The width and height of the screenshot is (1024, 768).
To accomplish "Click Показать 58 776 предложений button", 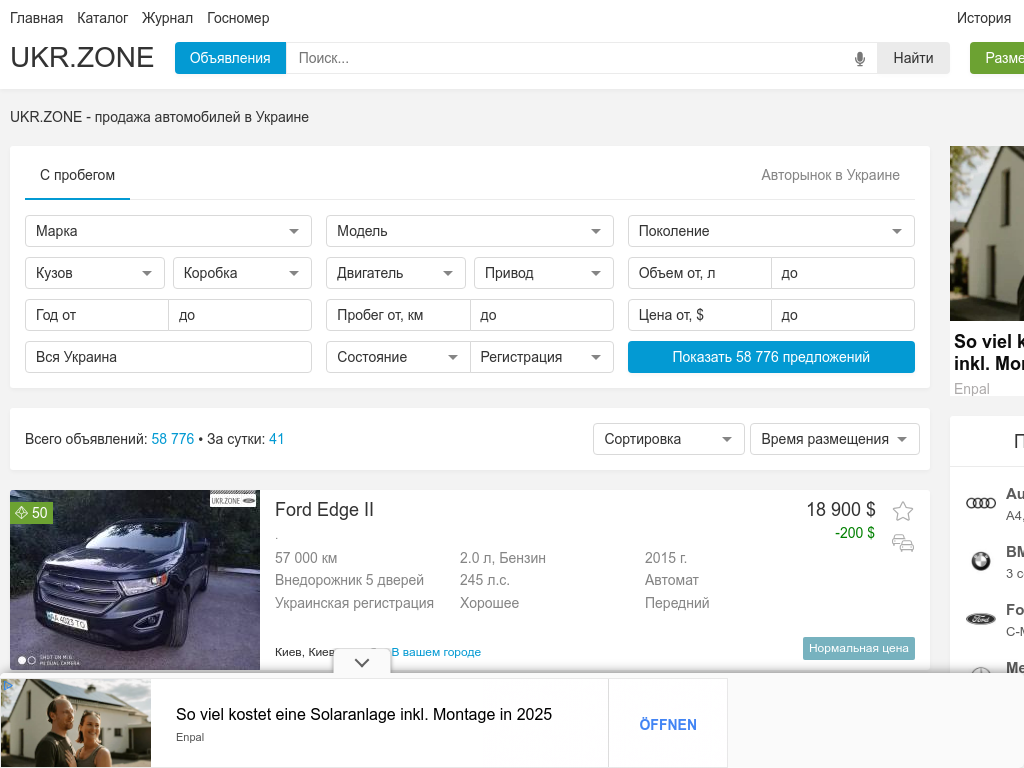I will 771,357.
